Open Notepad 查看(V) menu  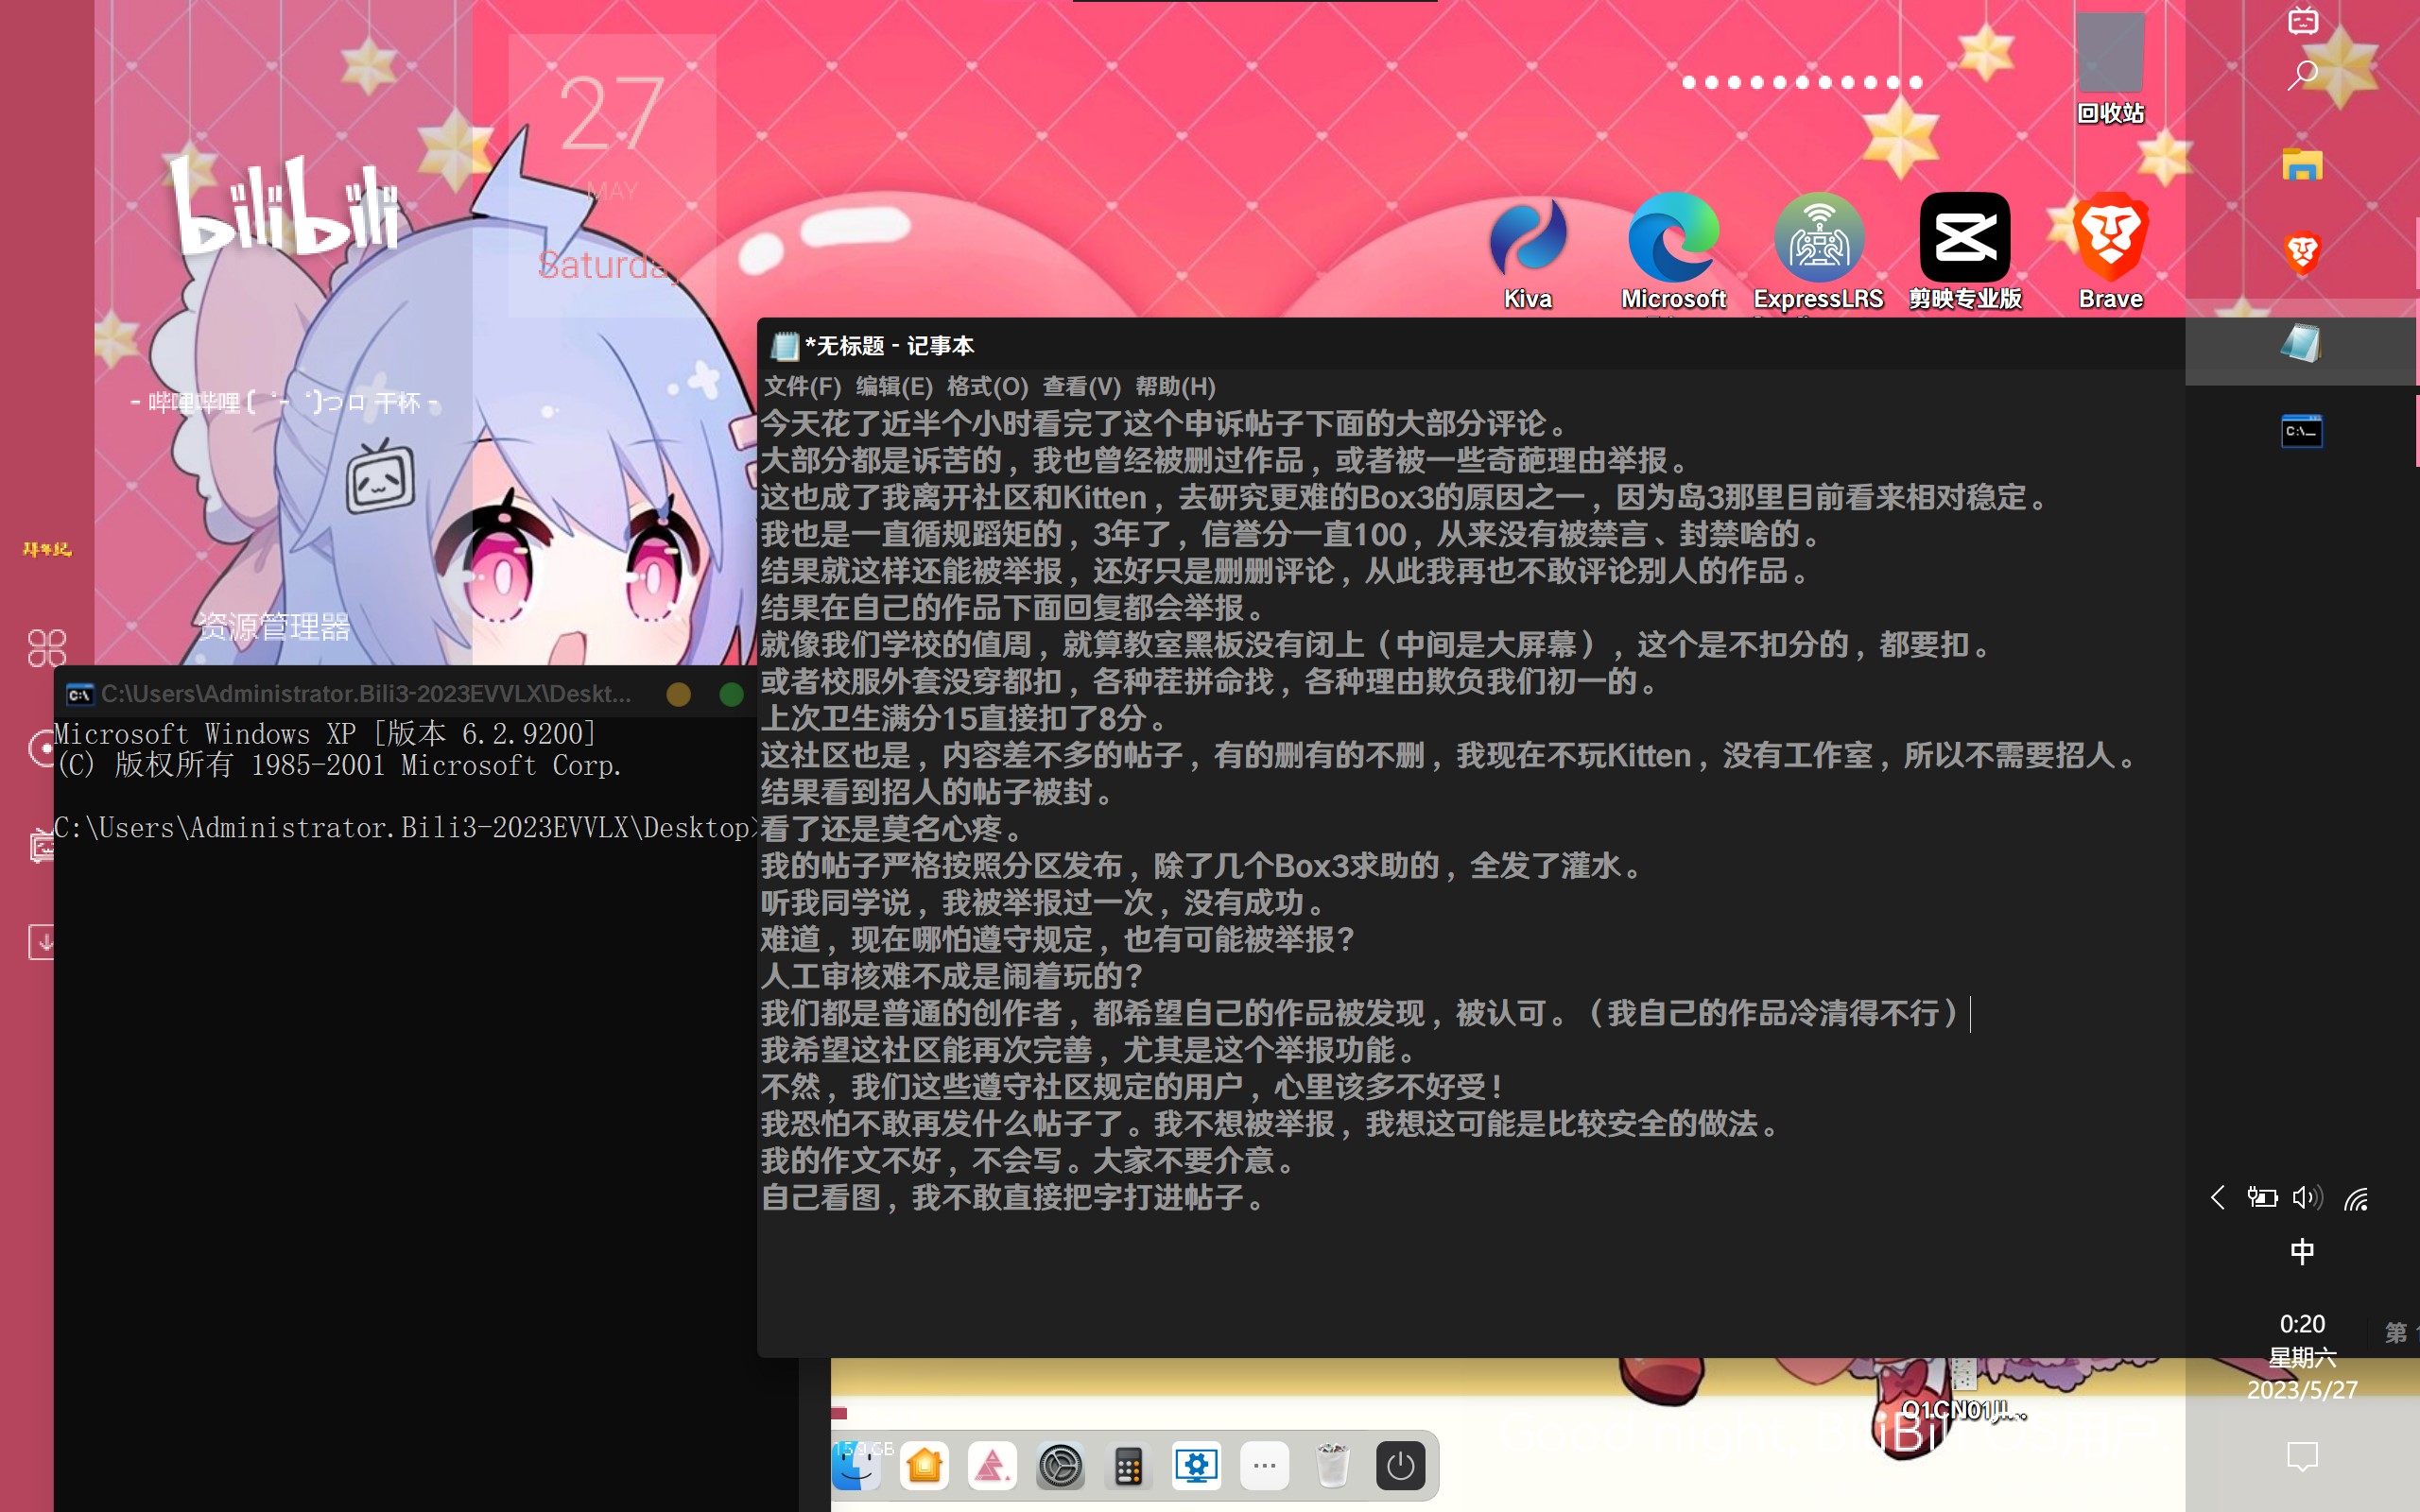click(x=1081, y=387)
